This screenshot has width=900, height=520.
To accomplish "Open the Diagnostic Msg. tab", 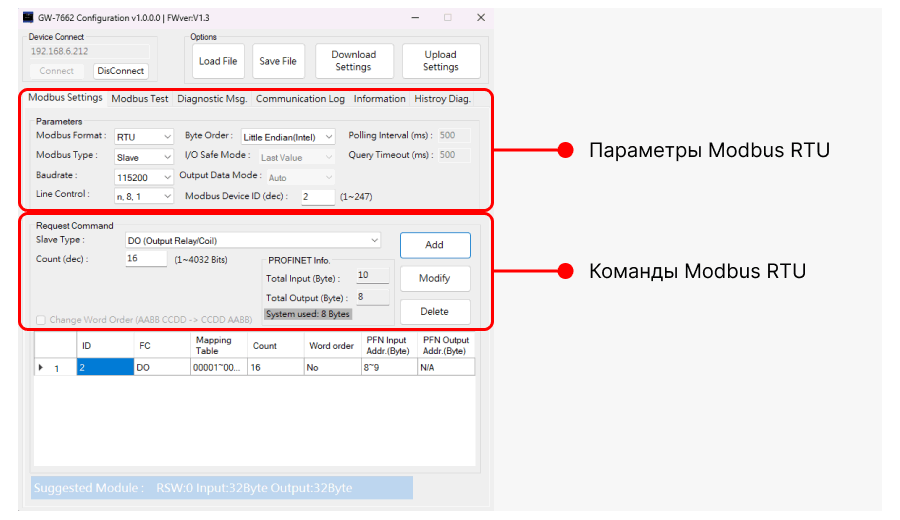I will coord(212,99).
